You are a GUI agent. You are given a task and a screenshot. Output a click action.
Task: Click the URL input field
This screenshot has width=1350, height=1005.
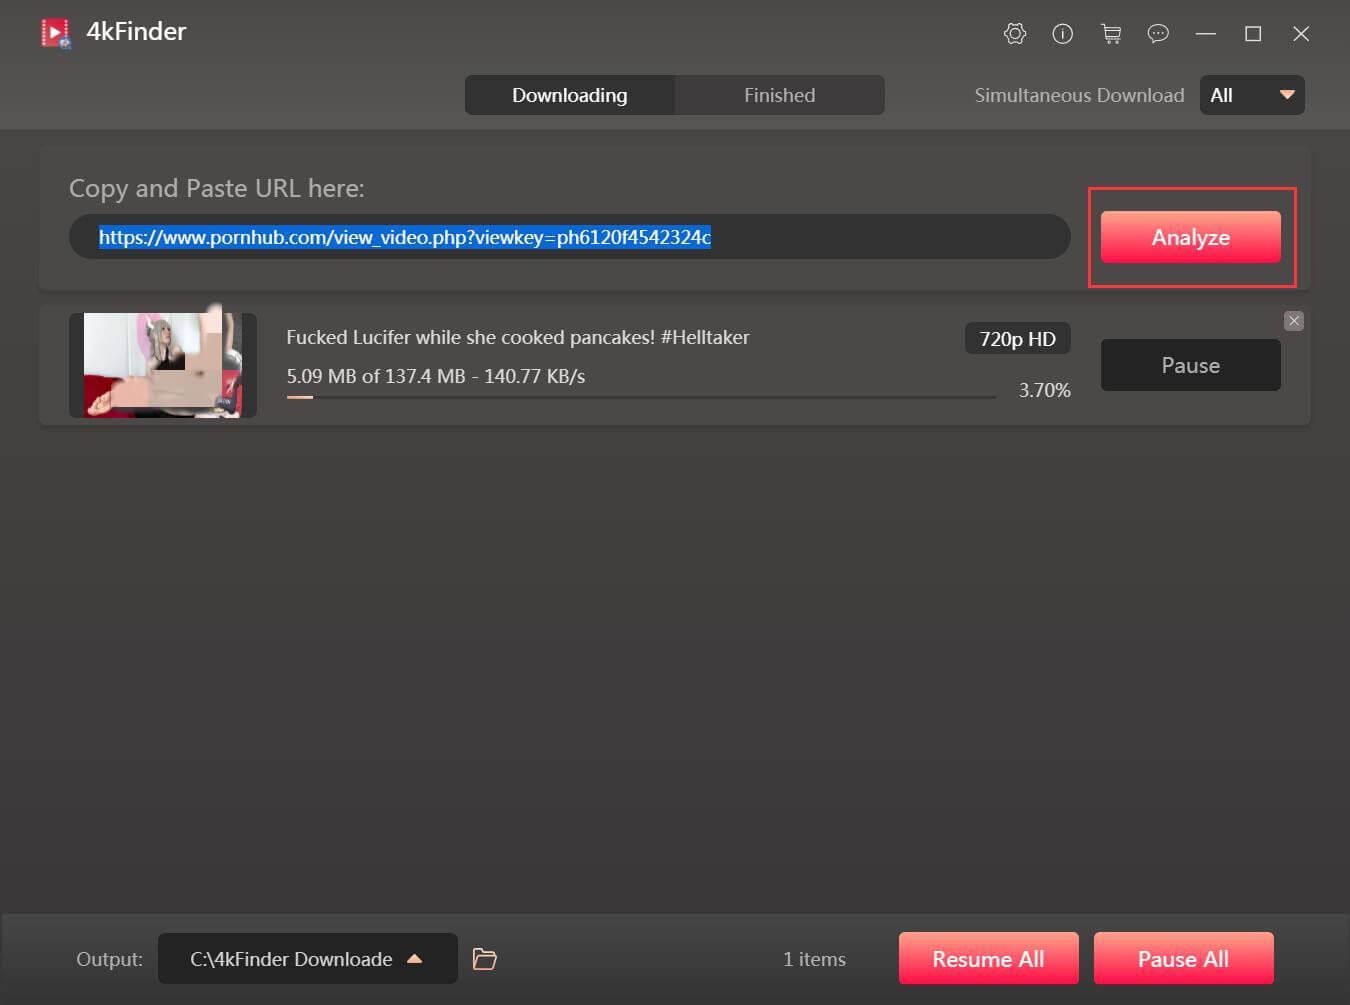(570, 237)
